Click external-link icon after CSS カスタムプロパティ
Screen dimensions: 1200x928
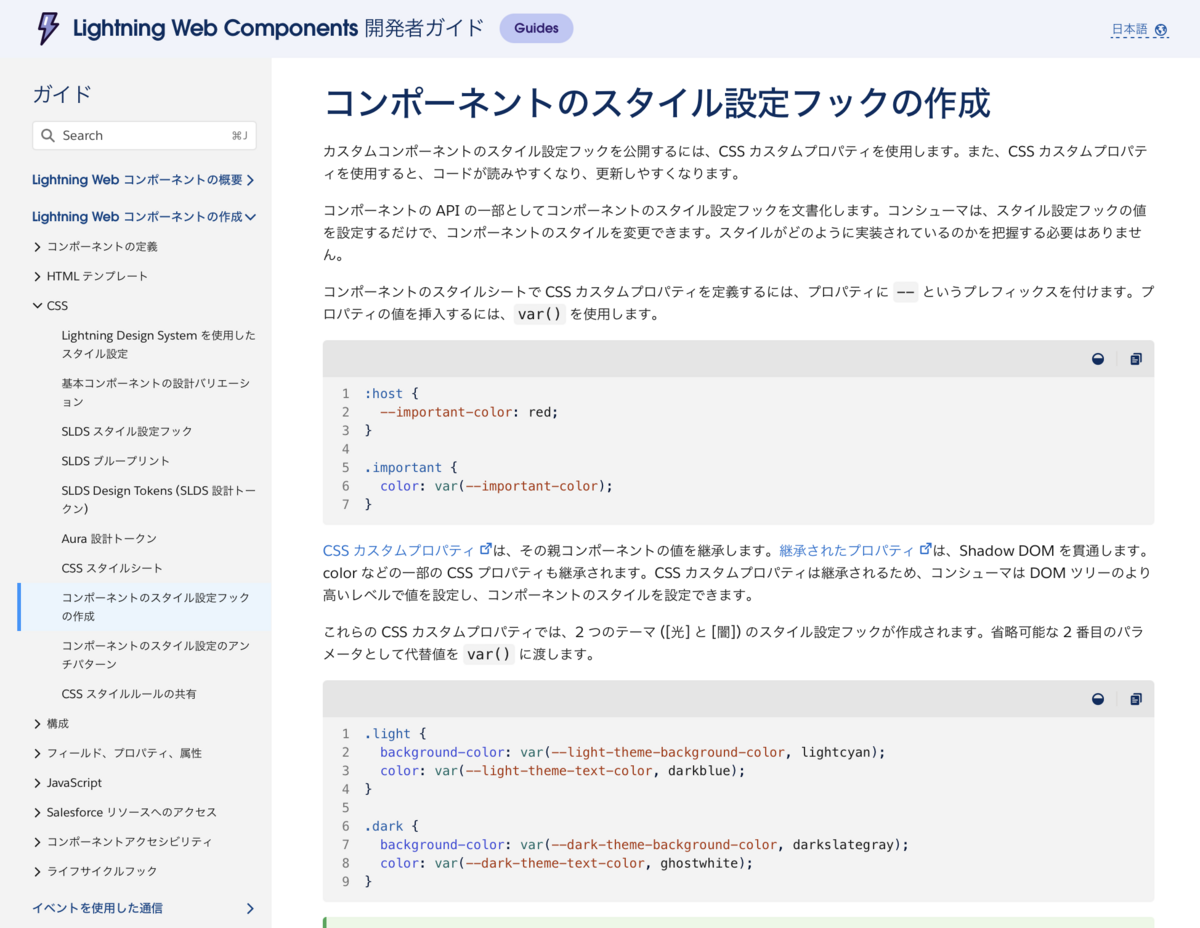[x=486, y=549]
